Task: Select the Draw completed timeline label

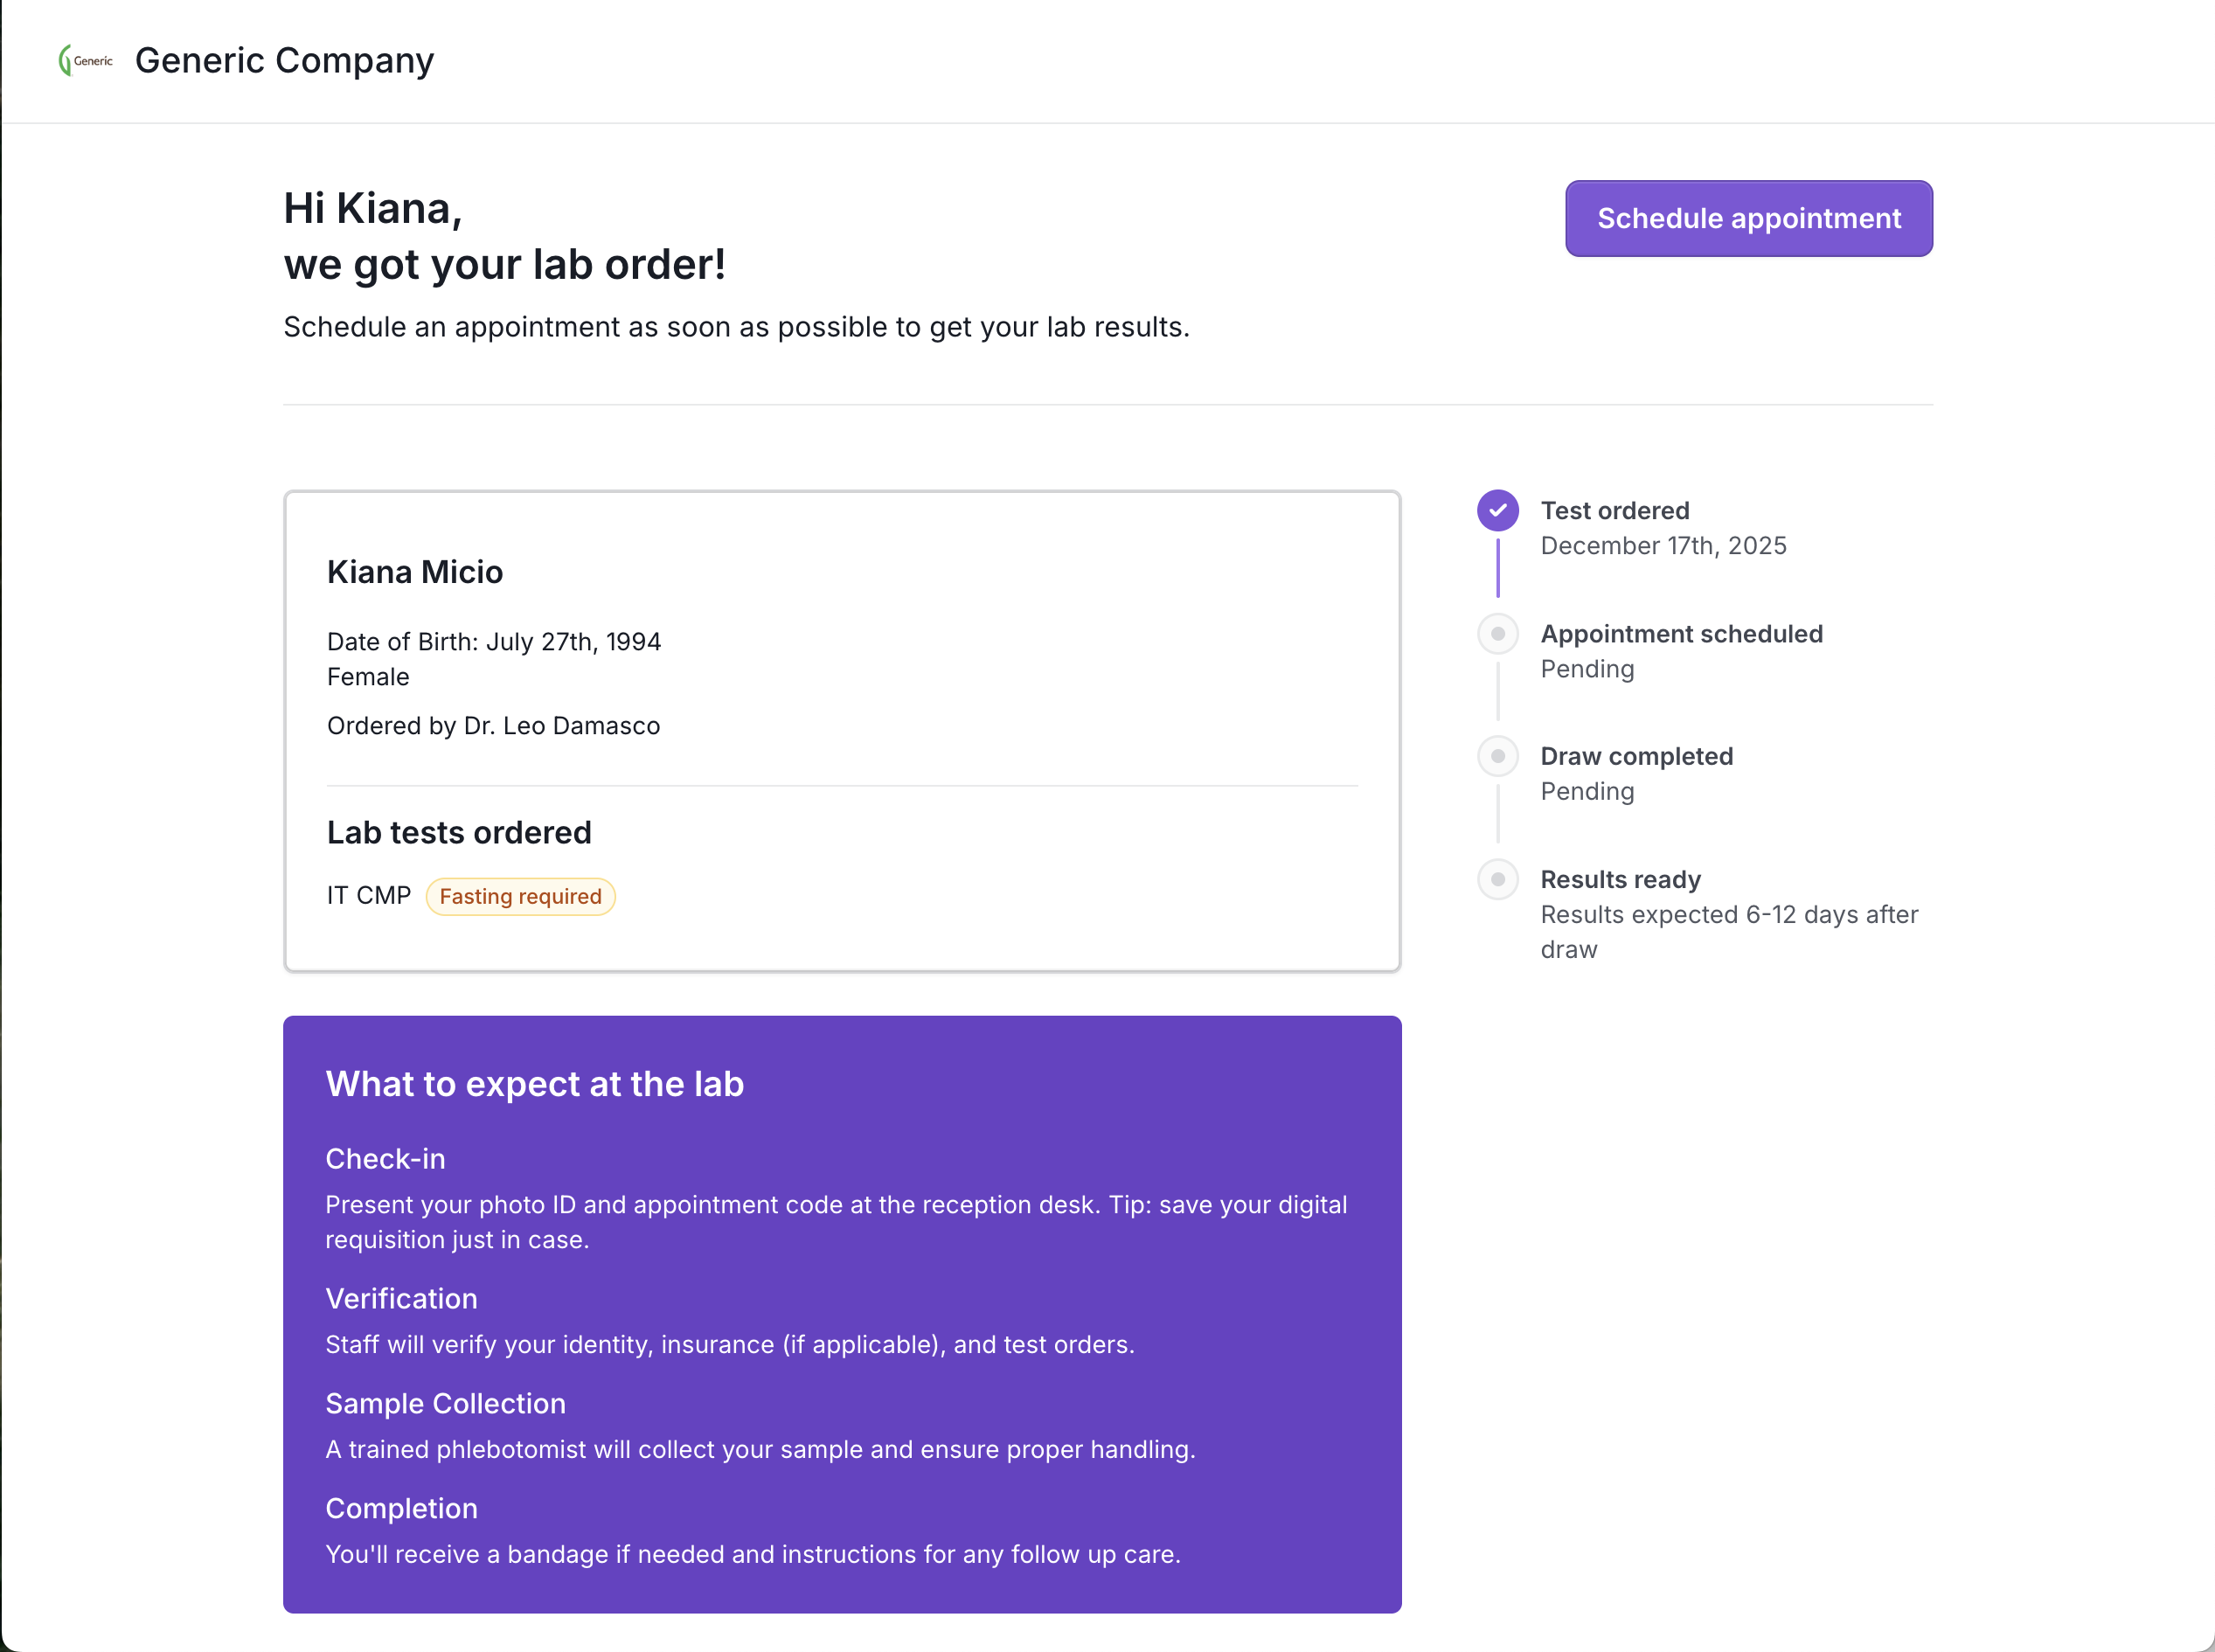Action: coord(1636,756)
